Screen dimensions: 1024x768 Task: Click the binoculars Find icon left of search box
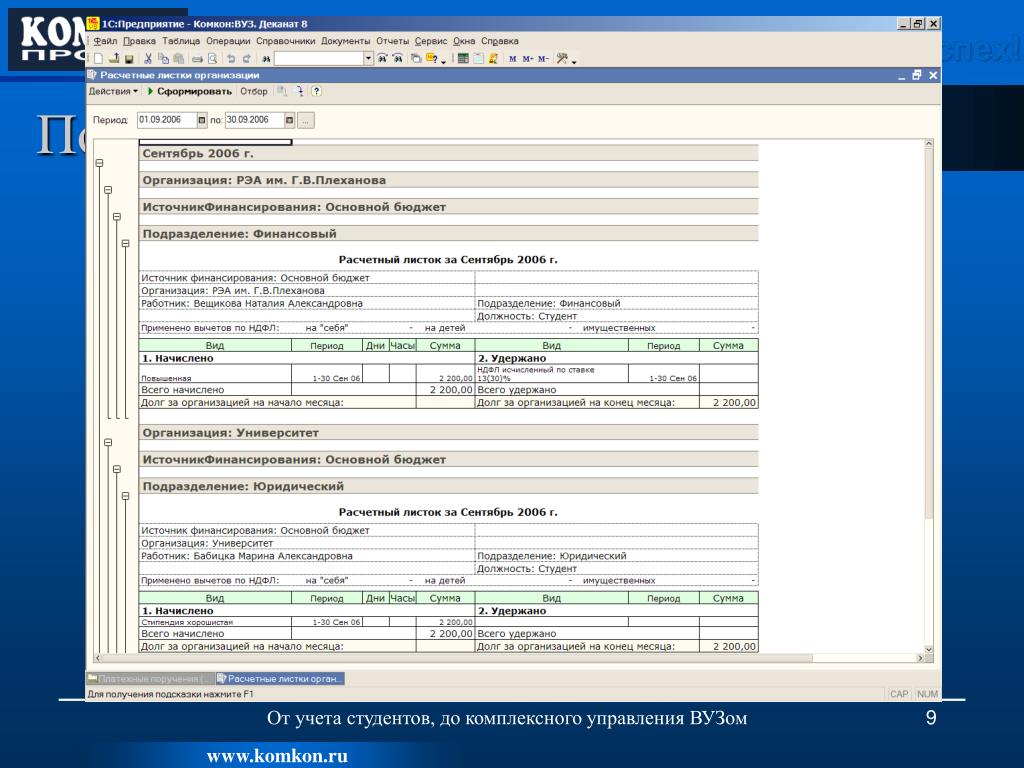click(x=266, y=59)
